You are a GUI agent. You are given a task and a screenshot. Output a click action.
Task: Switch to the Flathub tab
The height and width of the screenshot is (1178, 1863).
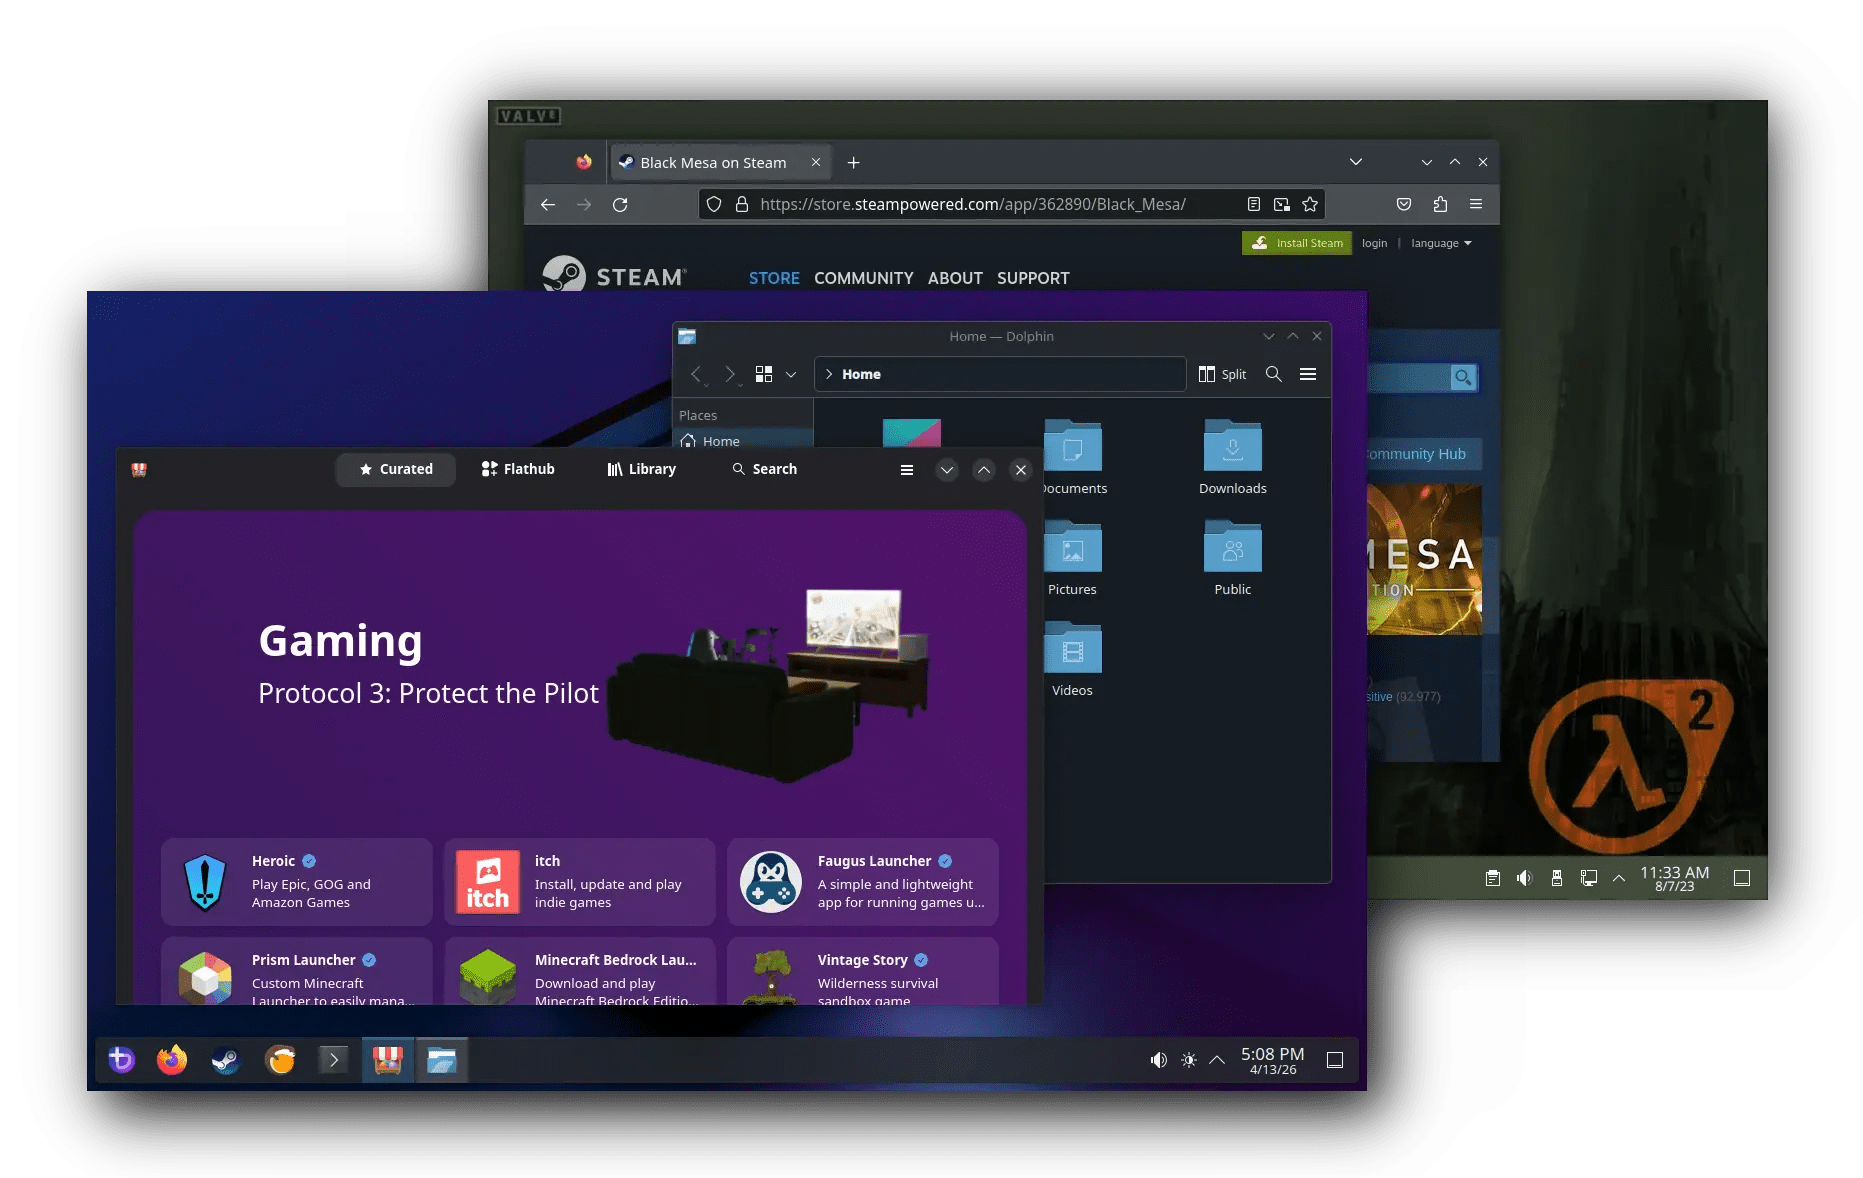pos(518,469)
